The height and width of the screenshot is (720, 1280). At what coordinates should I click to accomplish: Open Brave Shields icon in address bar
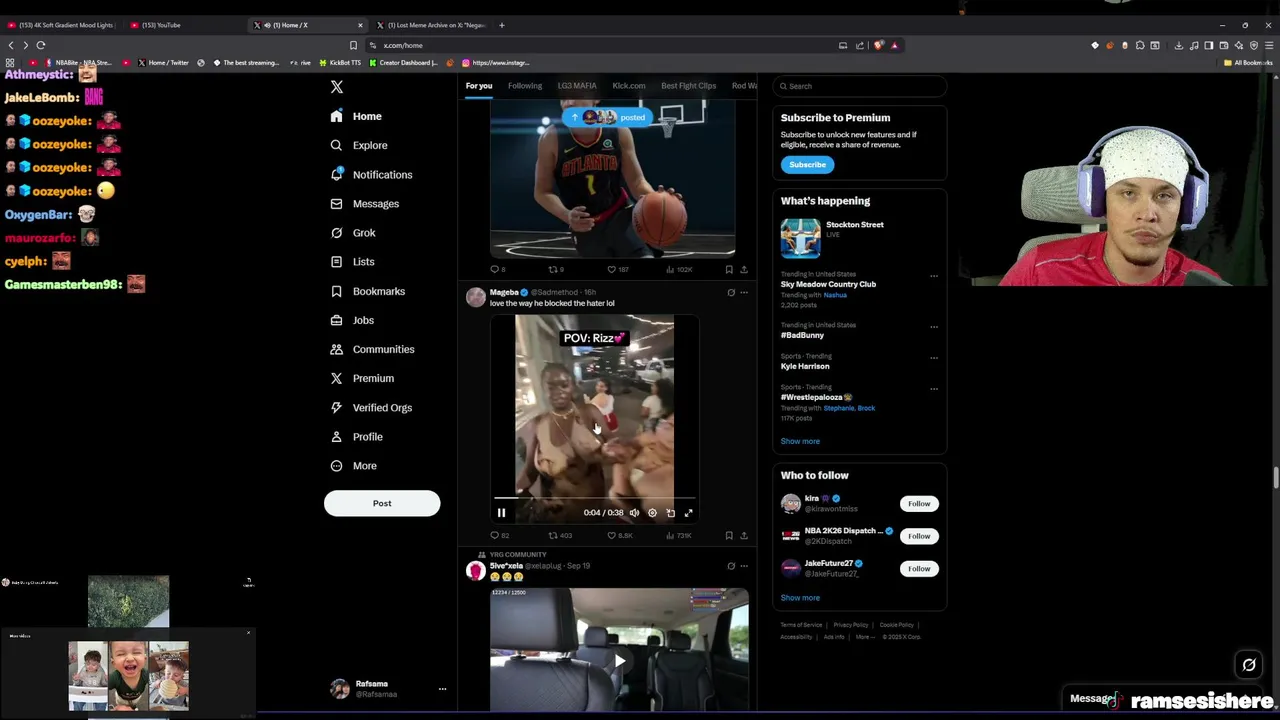click(879, 45)
